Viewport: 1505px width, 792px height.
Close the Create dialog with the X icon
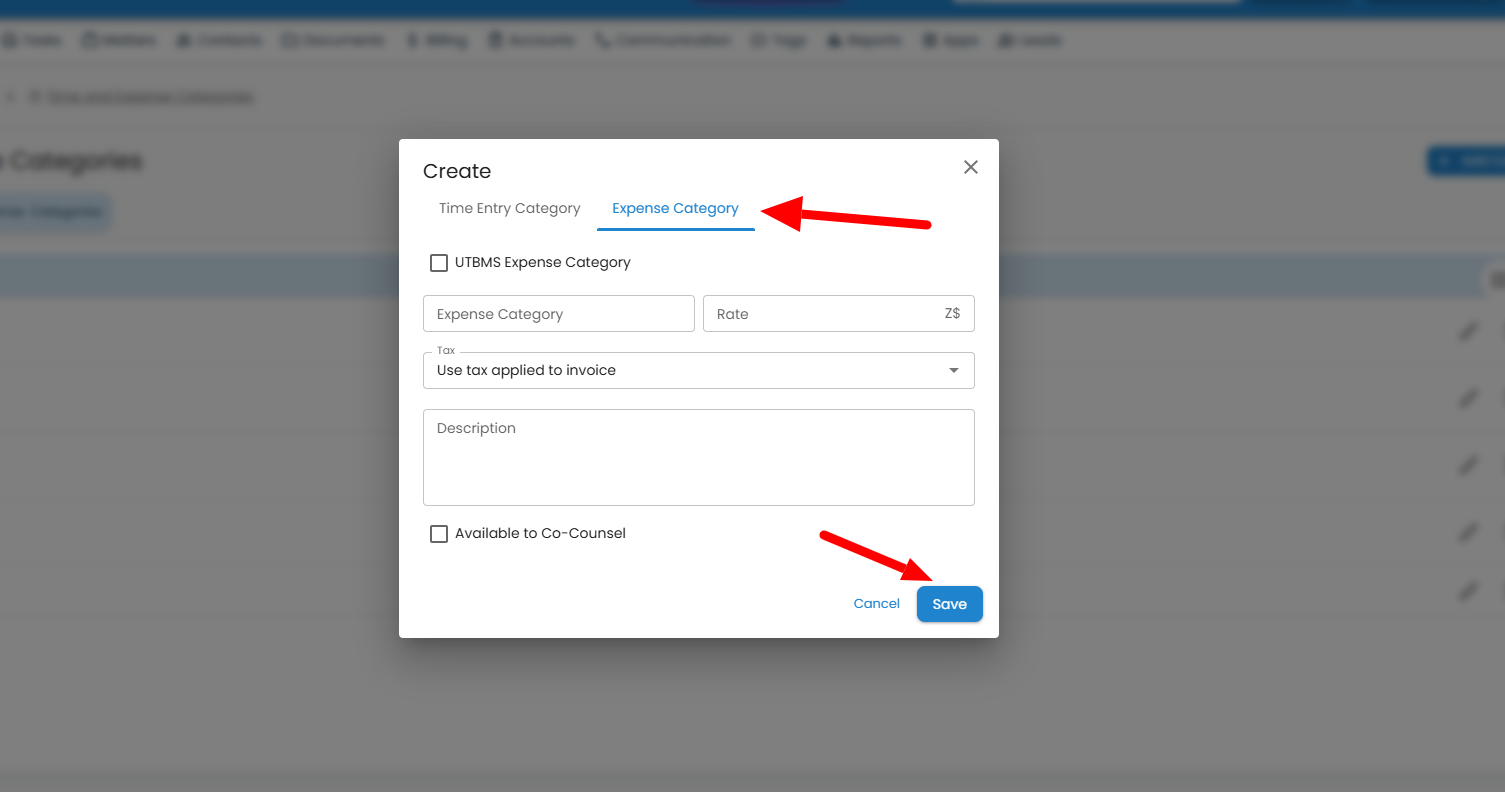(x=970, y=168)
